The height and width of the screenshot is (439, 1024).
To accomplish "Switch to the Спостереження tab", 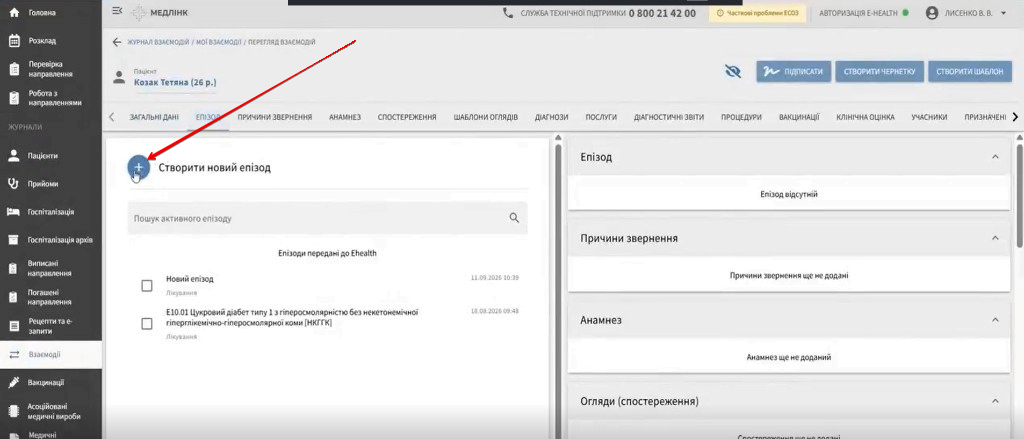I will 407,118.
